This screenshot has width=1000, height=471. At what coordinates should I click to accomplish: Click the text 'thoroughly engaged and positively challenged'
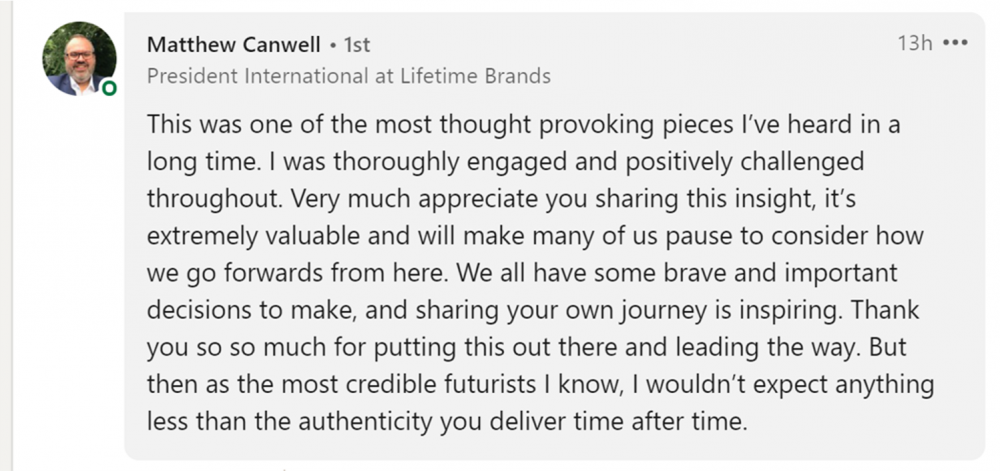pyautogui.click(x=598, y=162)
